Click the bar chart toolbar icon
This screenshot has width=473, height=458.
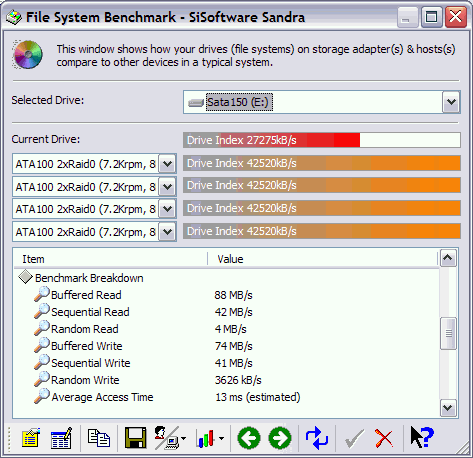(206, 438)
